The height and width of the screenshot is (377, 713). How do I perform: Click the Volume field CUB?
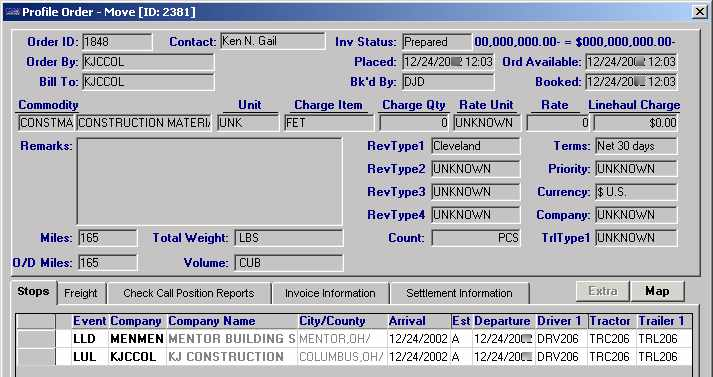(289, 263)
